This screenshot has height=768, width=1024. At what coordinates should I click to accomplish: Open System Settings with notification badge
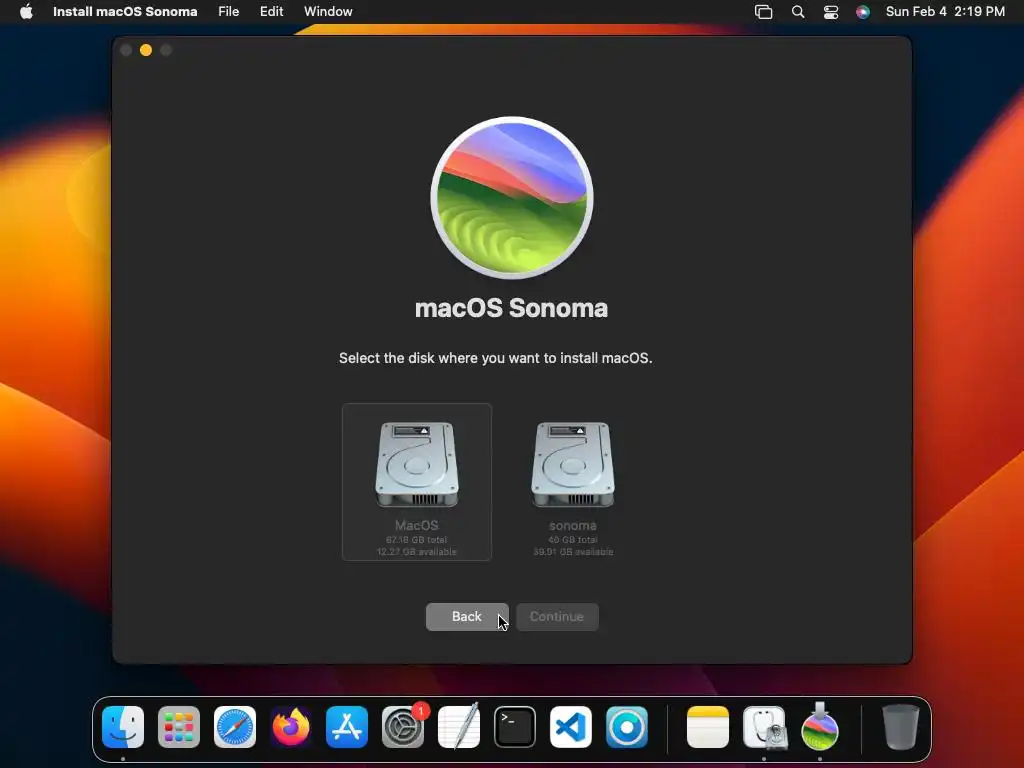pyautogui.click(x=403, y=727)
